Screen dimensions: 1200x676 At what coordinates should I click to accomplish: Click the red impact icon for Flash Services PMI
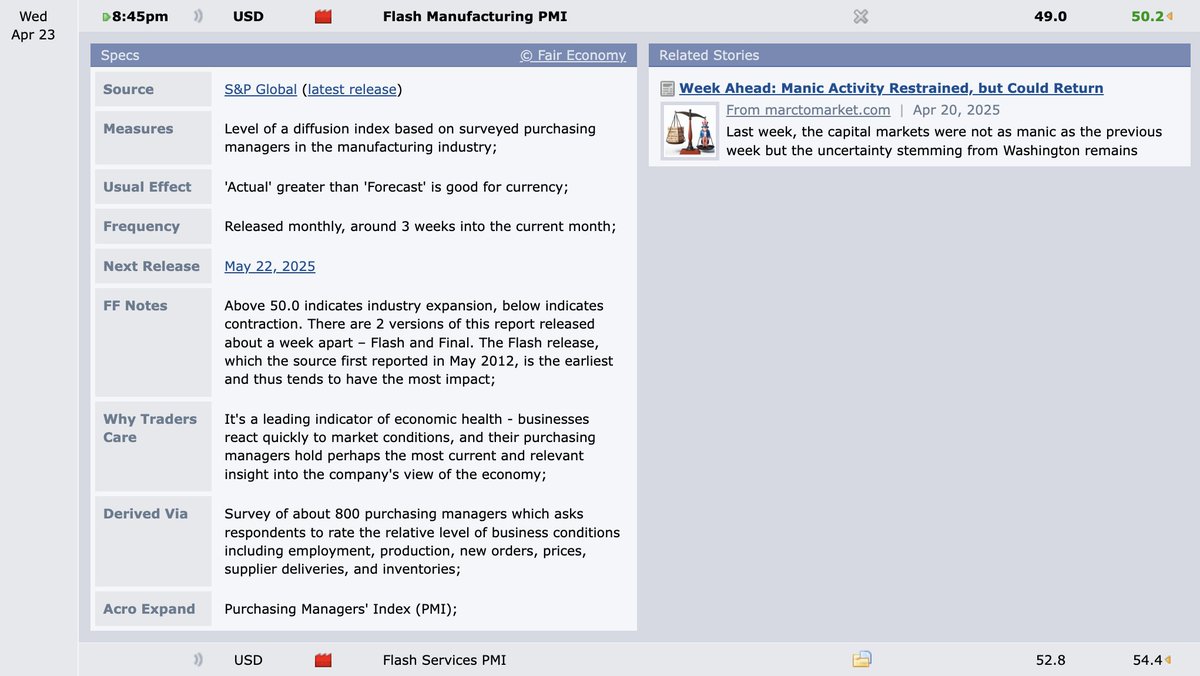(x=323, y=660)
